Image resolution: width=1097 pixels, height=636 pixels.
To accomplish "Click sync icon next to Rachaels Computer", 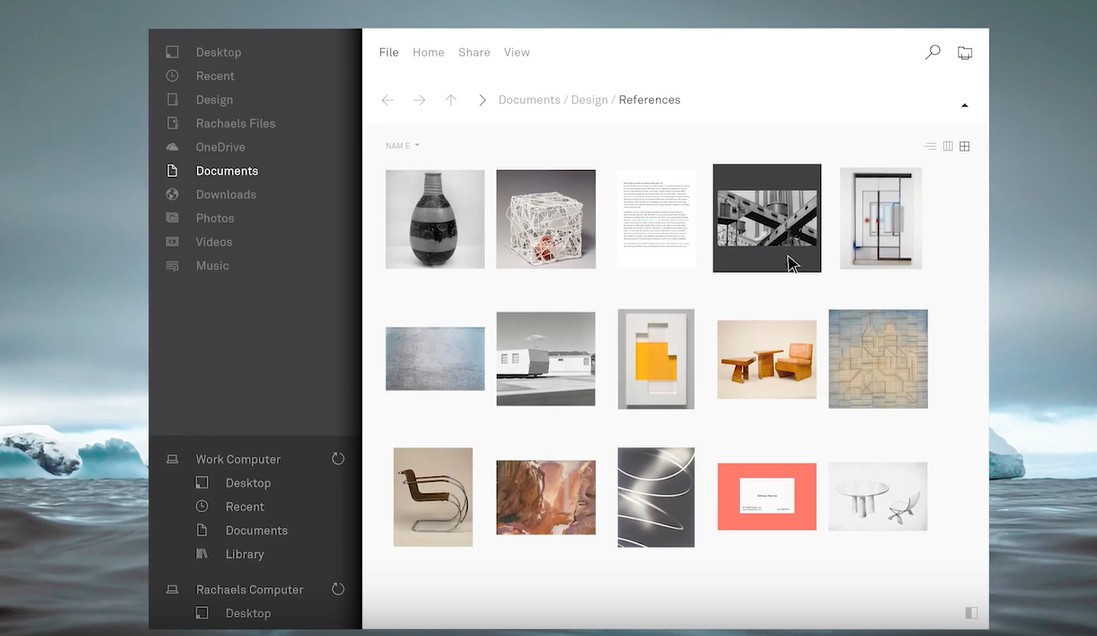I will [x=338, y=589].
